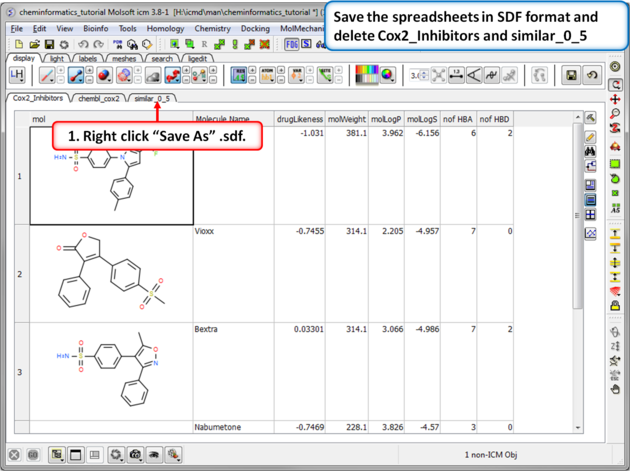Image resolution: width=630 pixels, height=471 pixels.
Task: Select the wire representation tool
Action: pos(47,76)
